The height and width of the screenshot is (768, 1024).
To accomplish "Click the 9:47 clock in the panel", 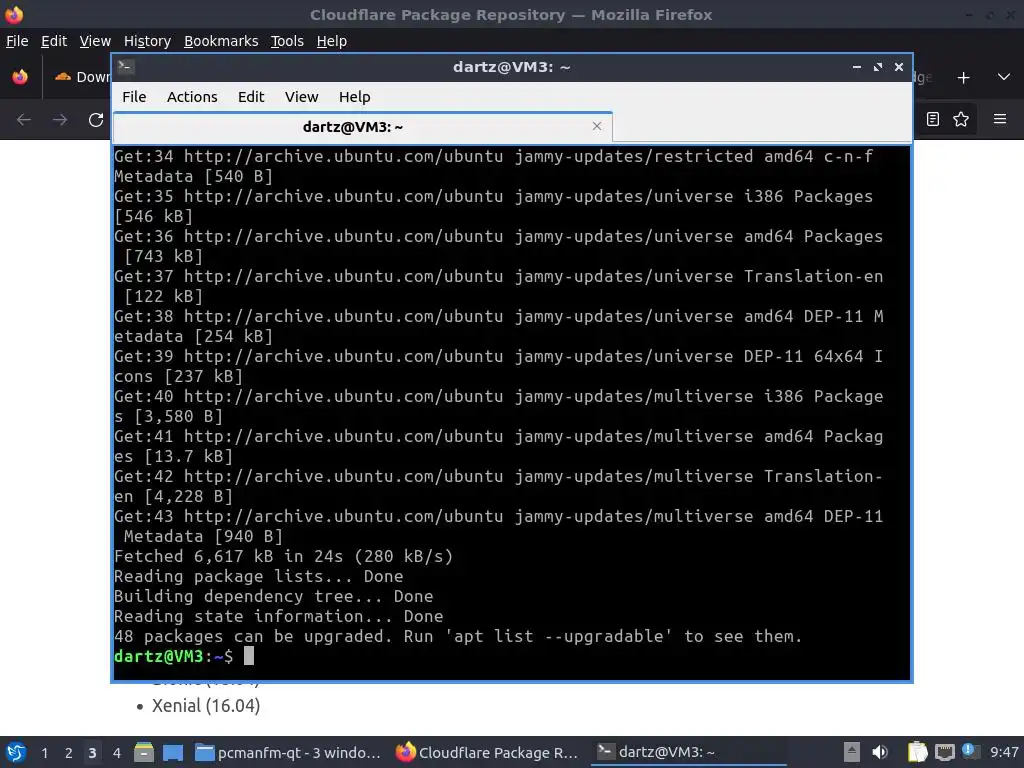I will pos(1004,752).
